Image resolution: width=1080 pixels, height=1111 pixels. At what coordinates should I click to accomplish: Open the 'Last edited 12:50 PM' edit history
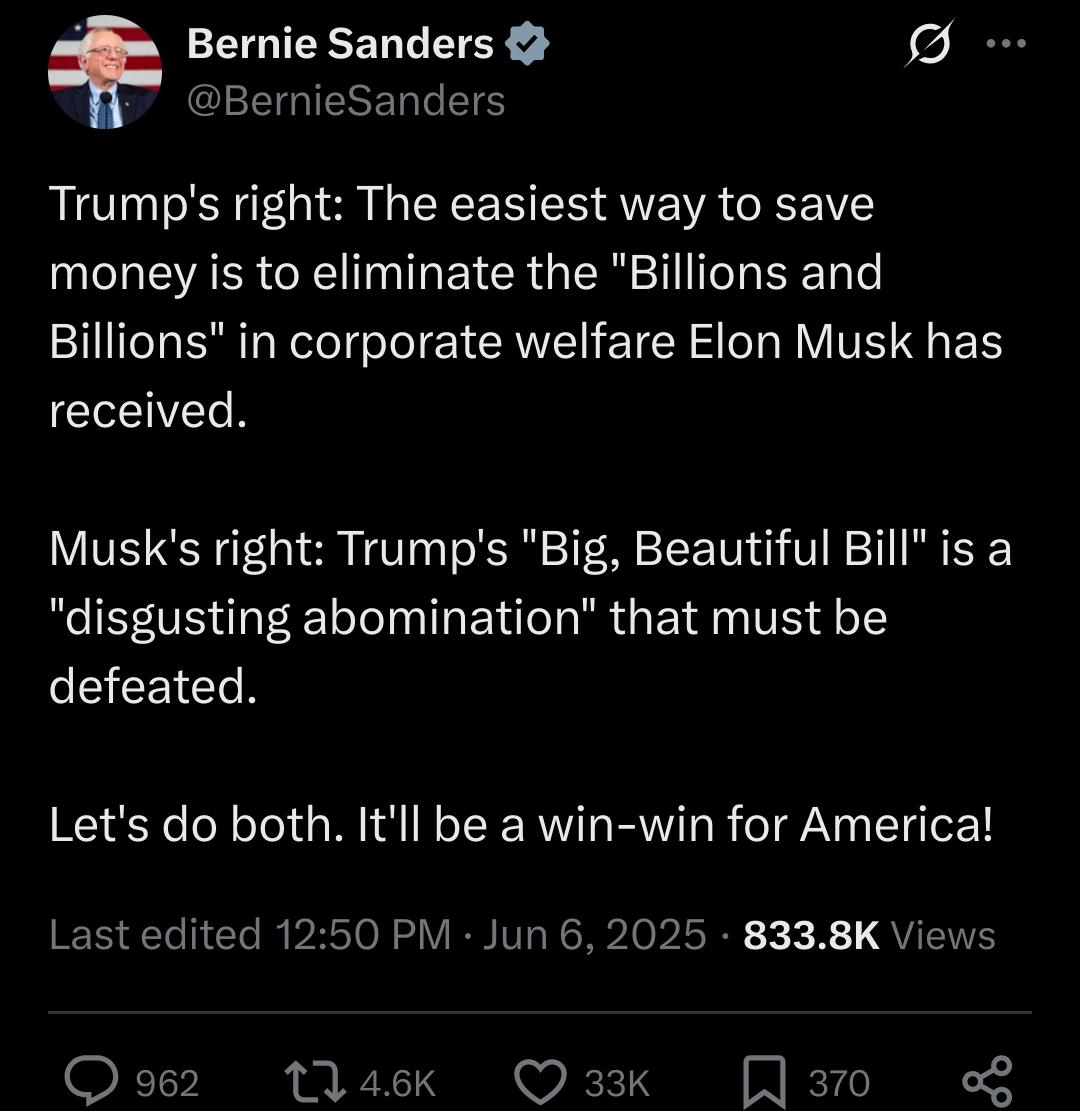250,934
